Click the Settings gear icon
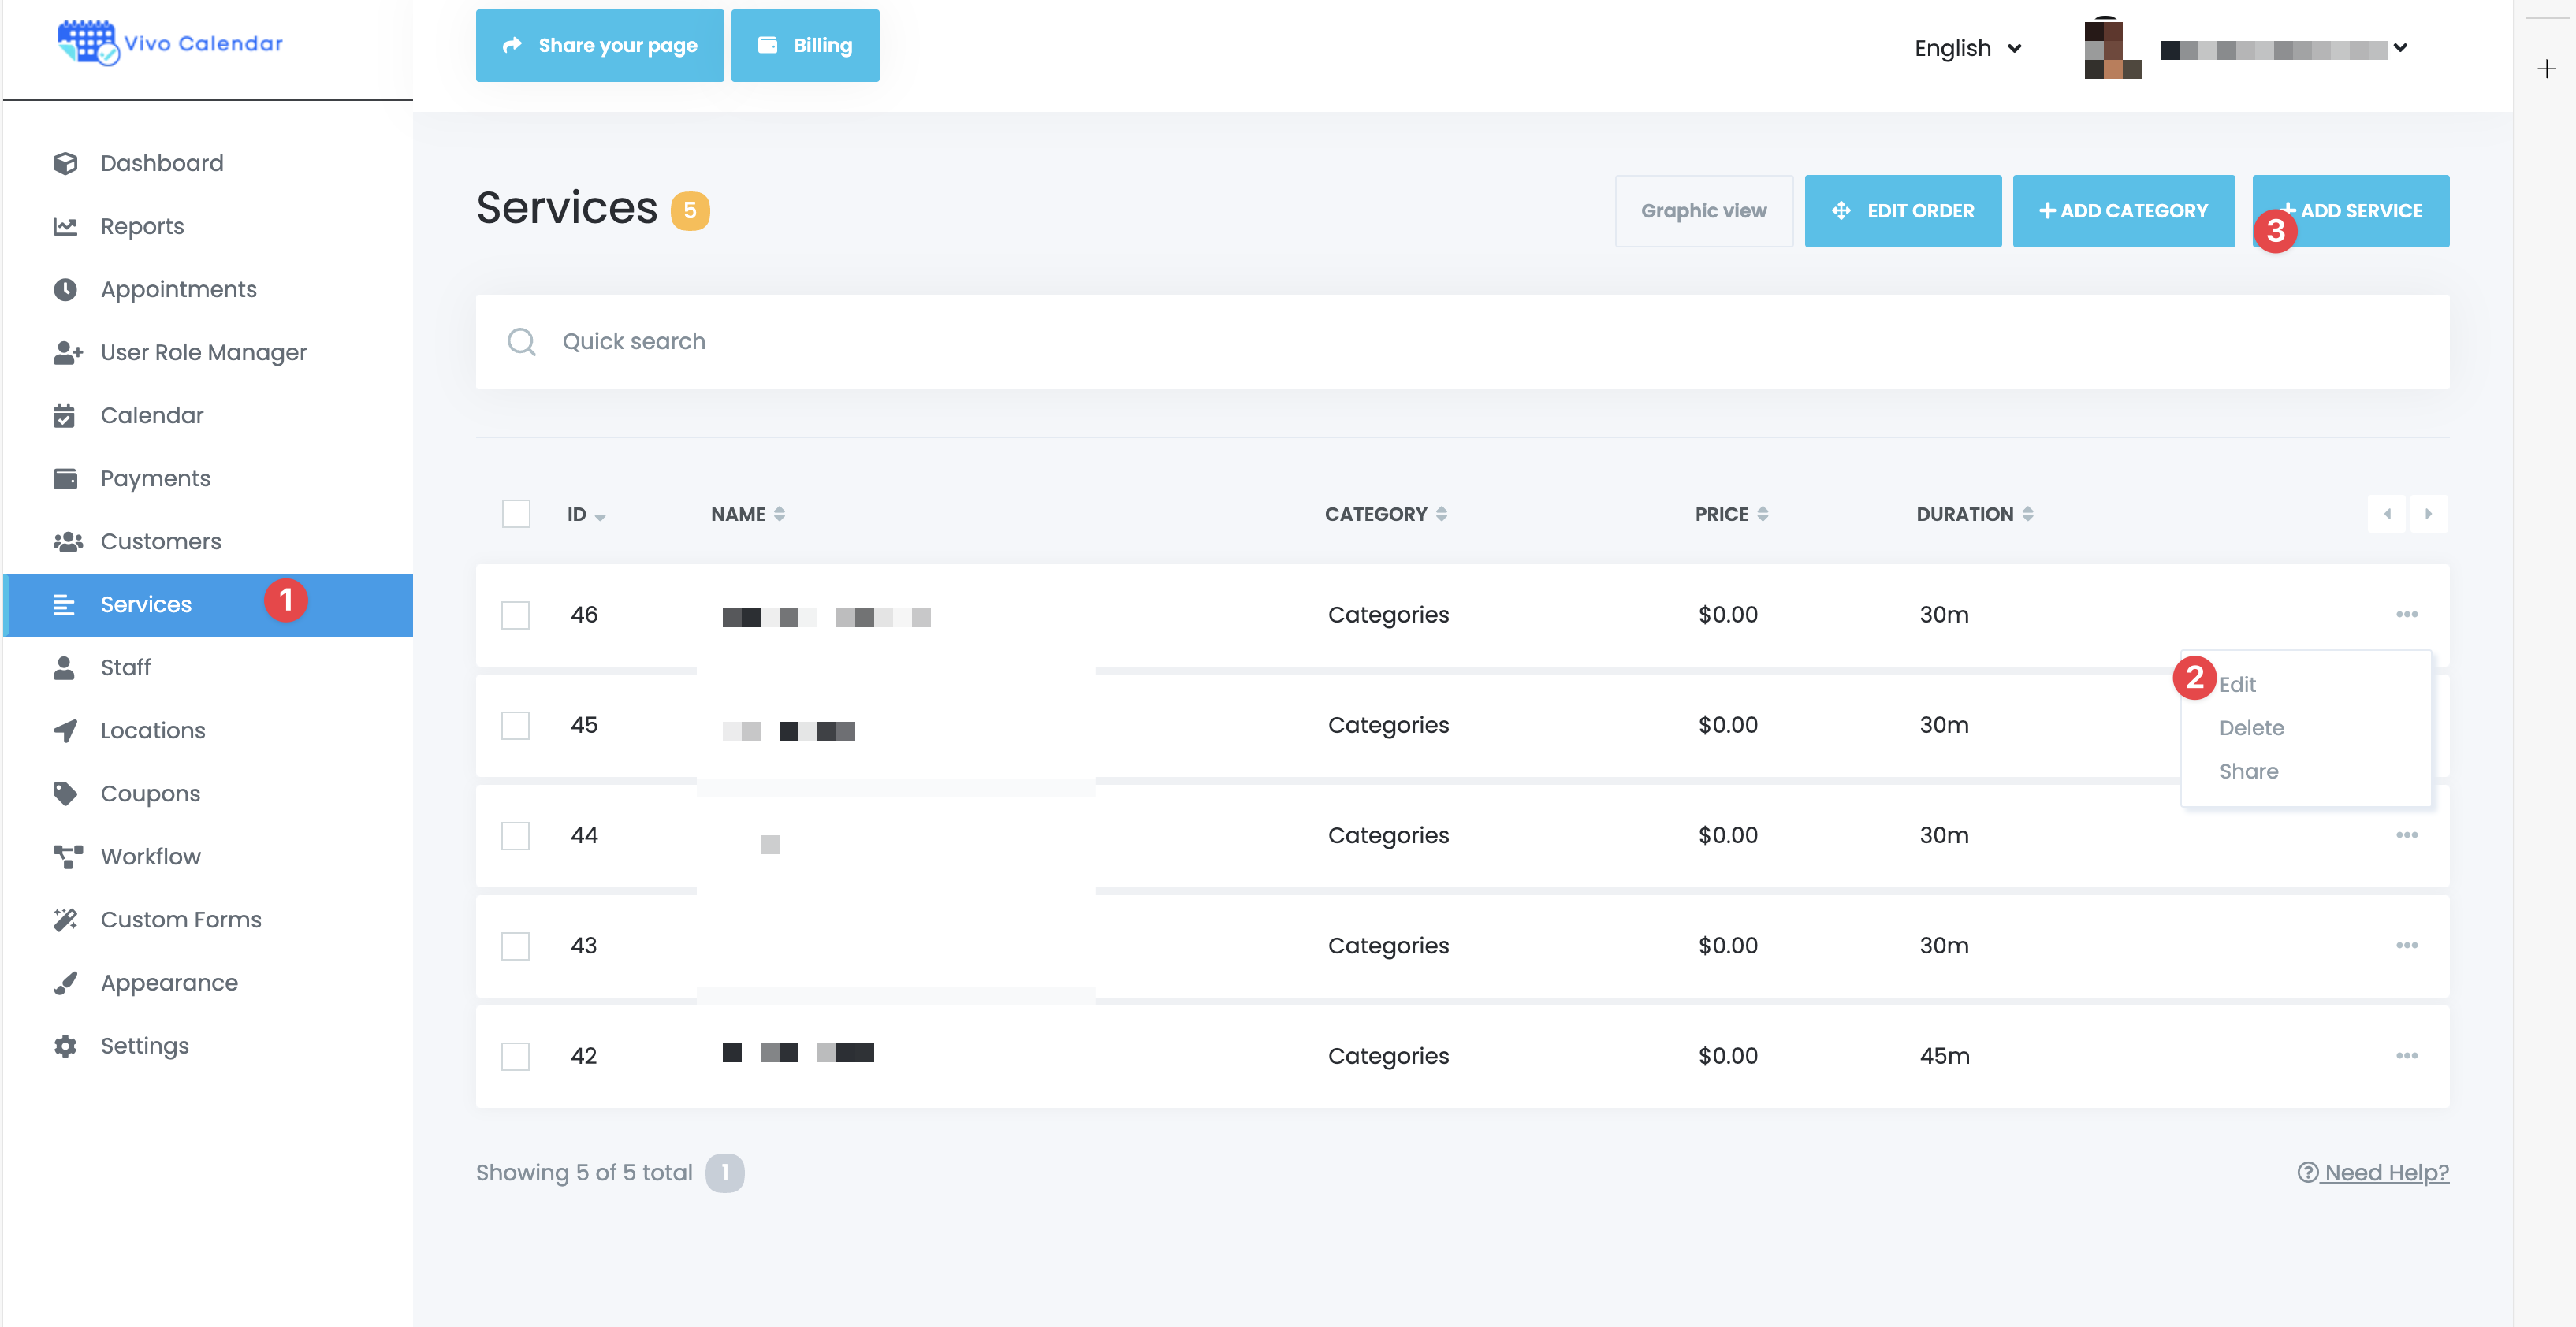 65,1046
